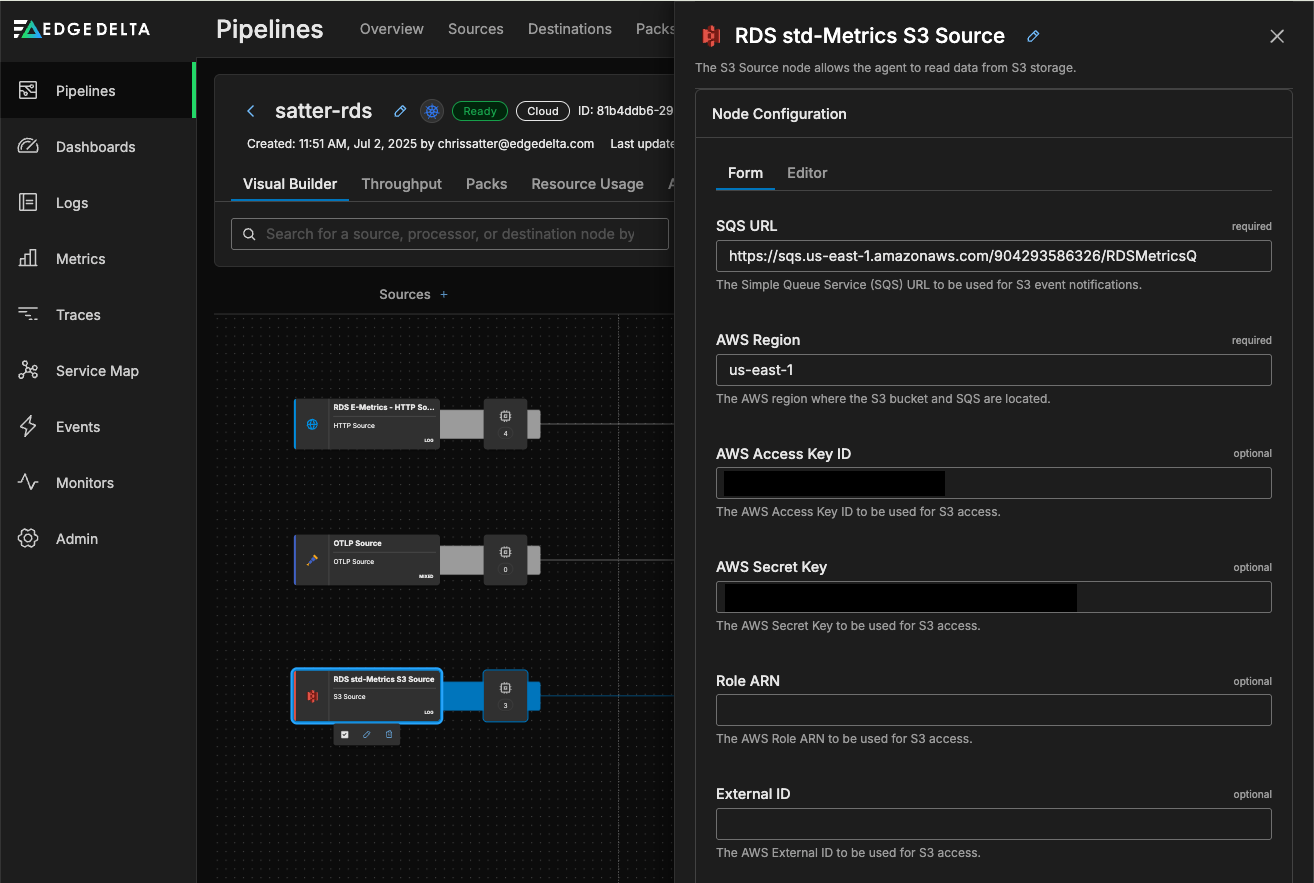Click into the Role ARN input field
Screen dimensions: 1314x883
click(x=993, y=710)
